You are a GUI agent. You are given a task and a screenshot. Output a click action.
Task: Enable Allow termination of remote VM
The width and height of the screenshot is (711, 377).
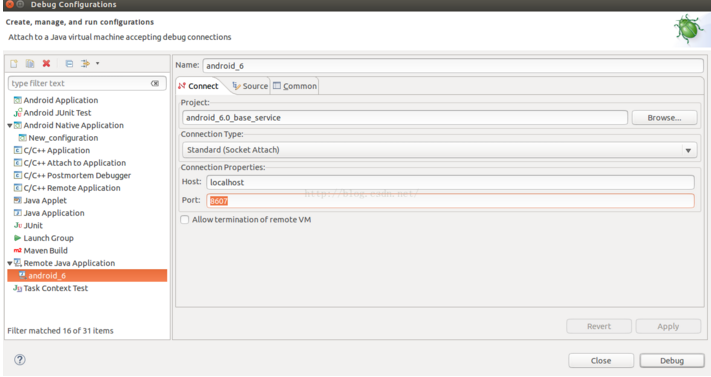[185, 220]
